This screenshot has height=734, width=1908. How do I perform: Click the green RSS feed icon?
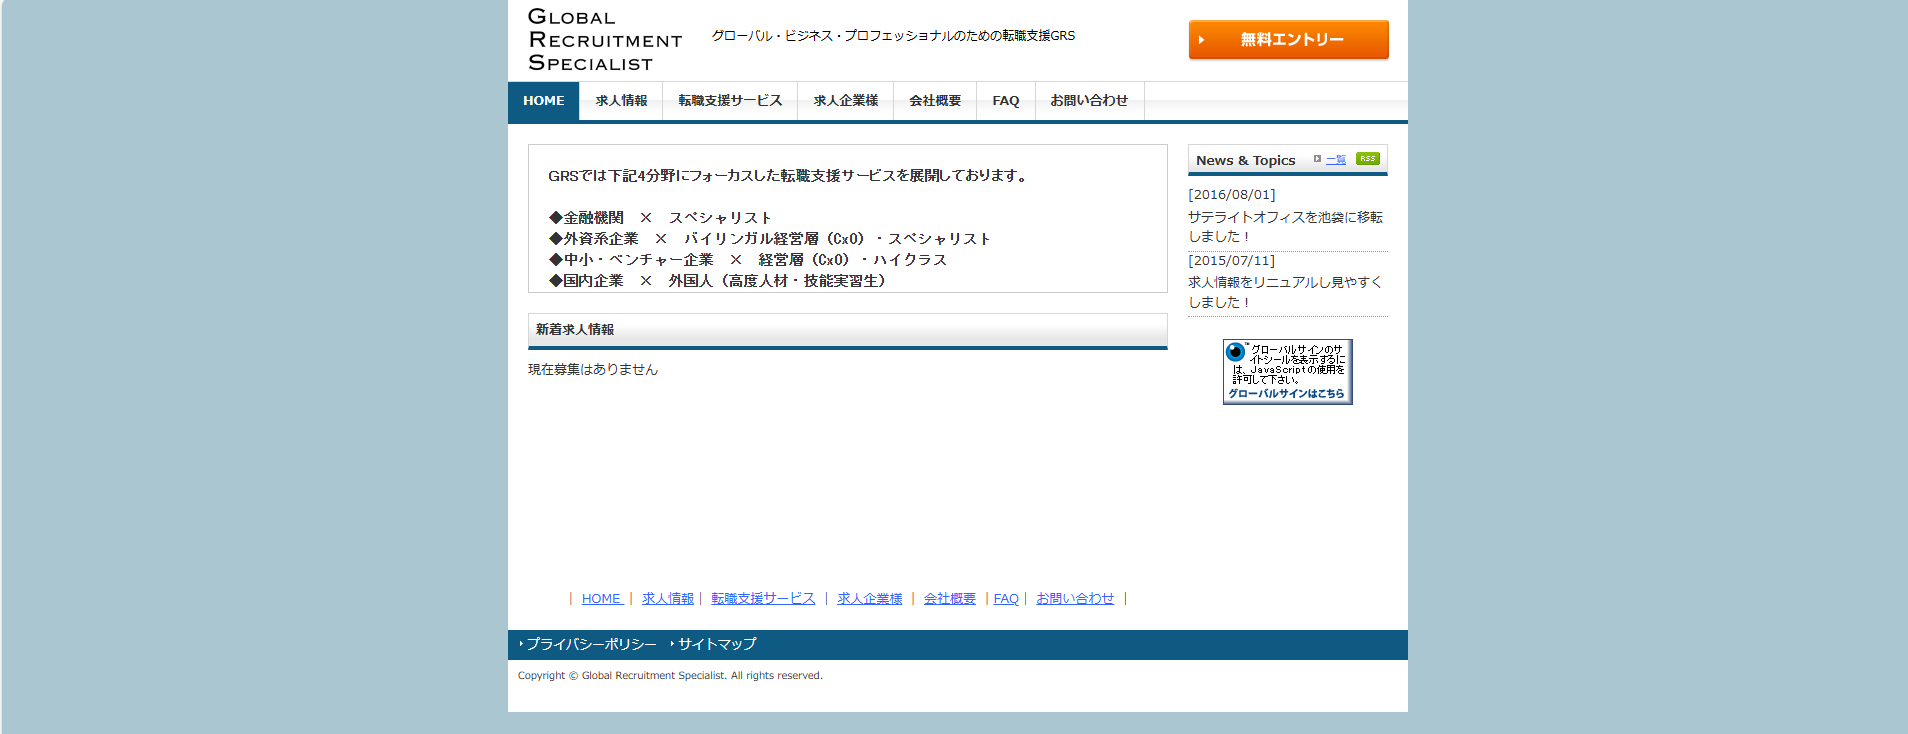(x=1367, y=159)
